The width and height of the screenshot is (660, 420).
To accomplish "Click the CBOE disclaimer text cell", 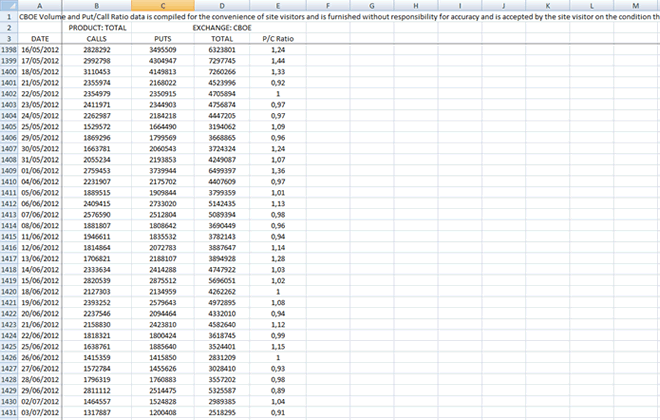I will coord(339,17).
